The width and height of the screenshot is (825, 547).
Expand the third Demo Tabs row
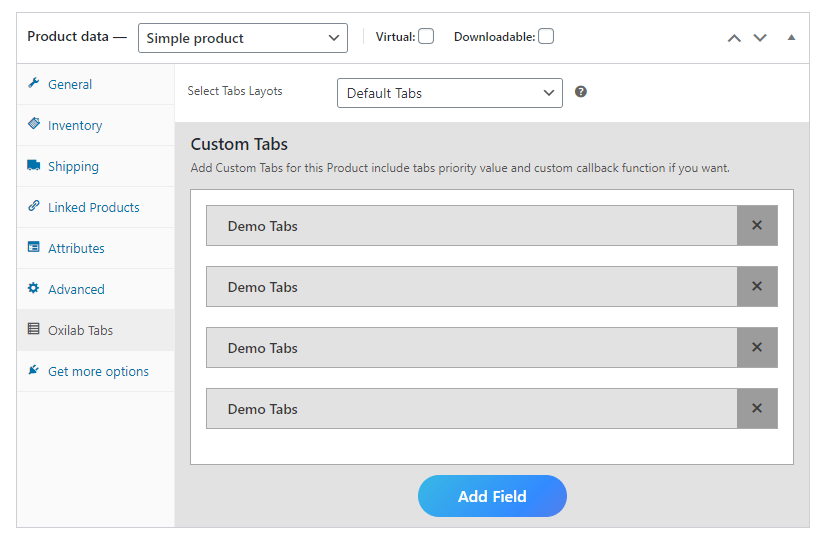tap(471, 348)
